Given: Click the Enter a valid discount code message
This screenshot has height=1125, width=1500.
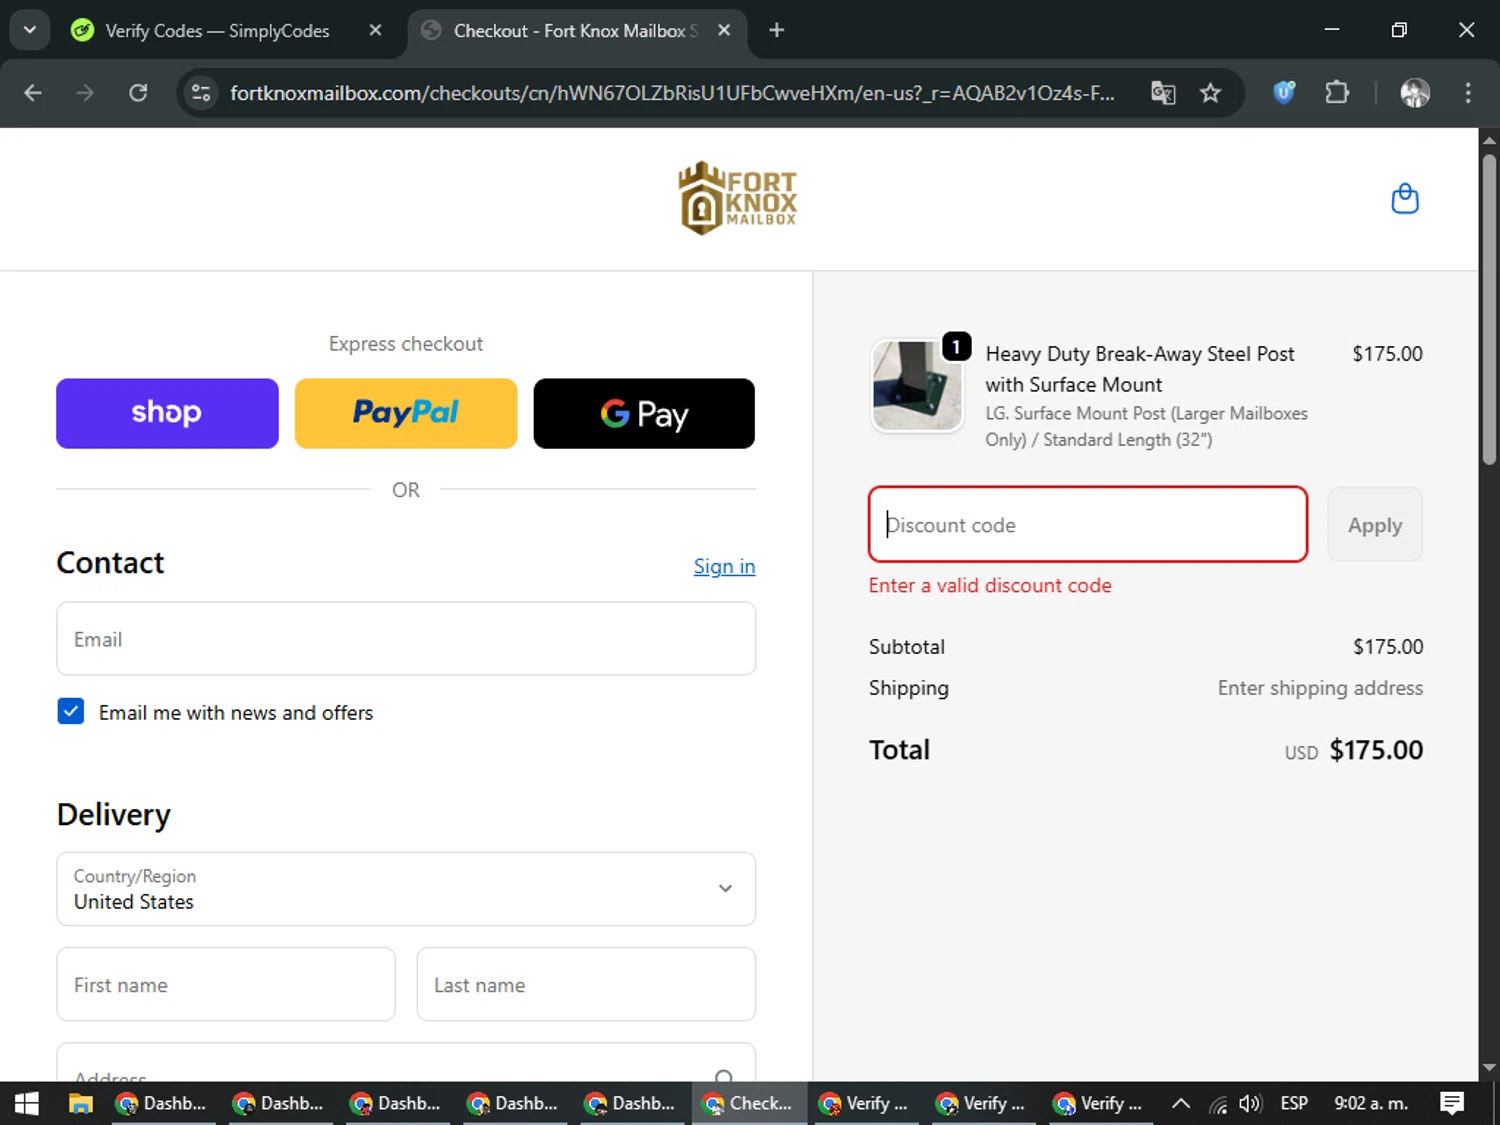Looking at the screenshot, I should (990, 585).
